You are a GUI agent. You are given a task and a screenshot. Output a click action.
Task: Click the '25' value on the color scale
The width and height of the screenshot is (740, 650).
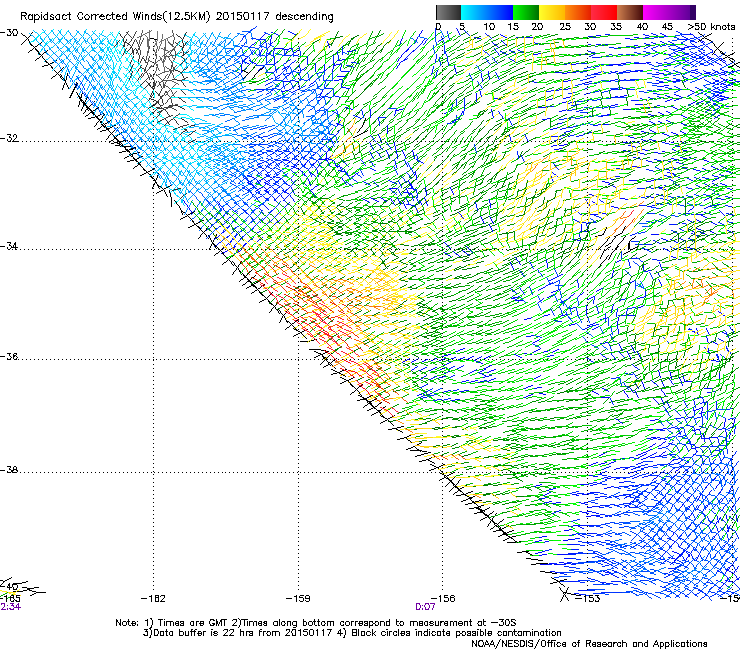tap(565, 27)
